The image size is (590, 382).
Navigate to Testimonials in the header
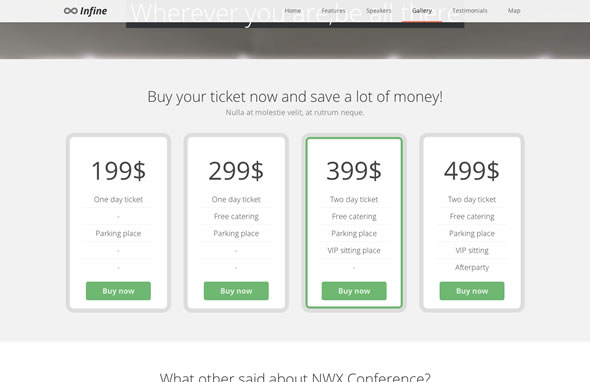(x=470, y=11)
